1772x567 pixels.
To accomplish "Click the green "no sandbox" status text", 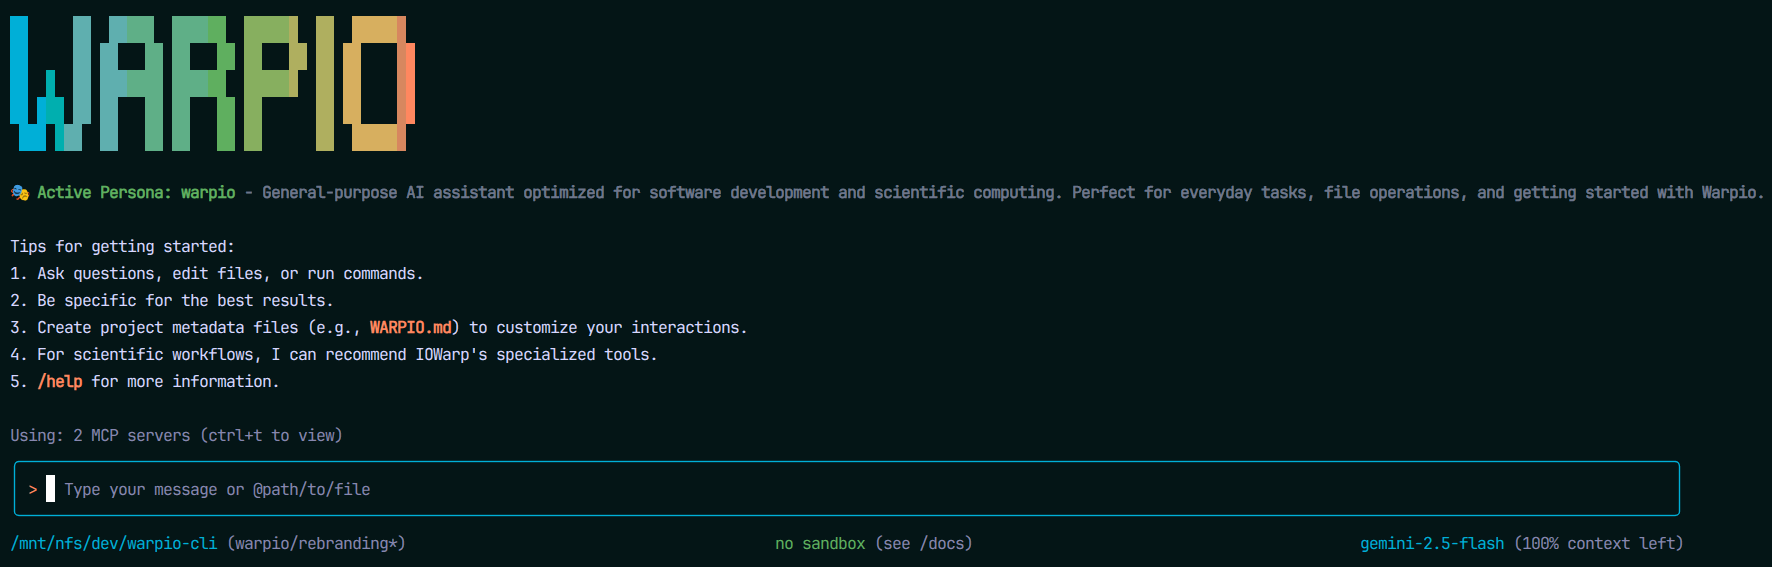I will point(820,543).
